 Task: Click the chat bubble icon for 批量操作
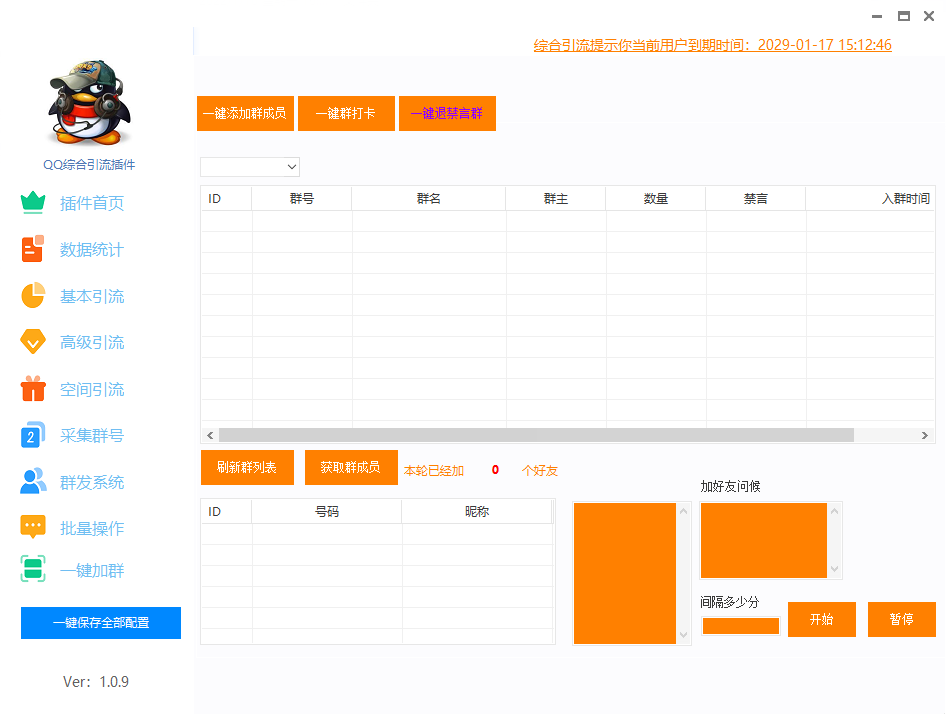click(33, 527)
